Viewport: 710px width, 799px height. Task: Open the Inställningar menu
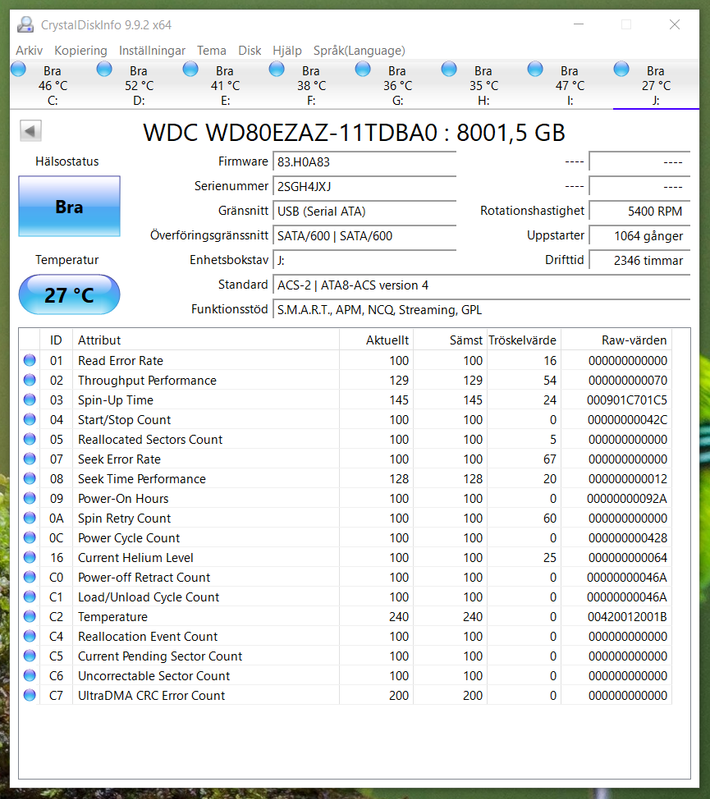(152, 50)
